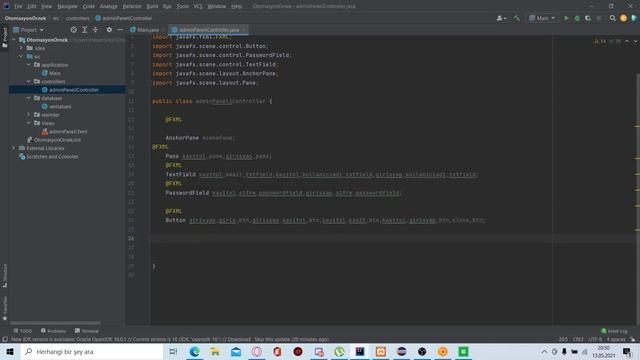The image size is (640, 360).
Task: Launch Microsoft Edge from taskbar
Action: pos(194,351)
